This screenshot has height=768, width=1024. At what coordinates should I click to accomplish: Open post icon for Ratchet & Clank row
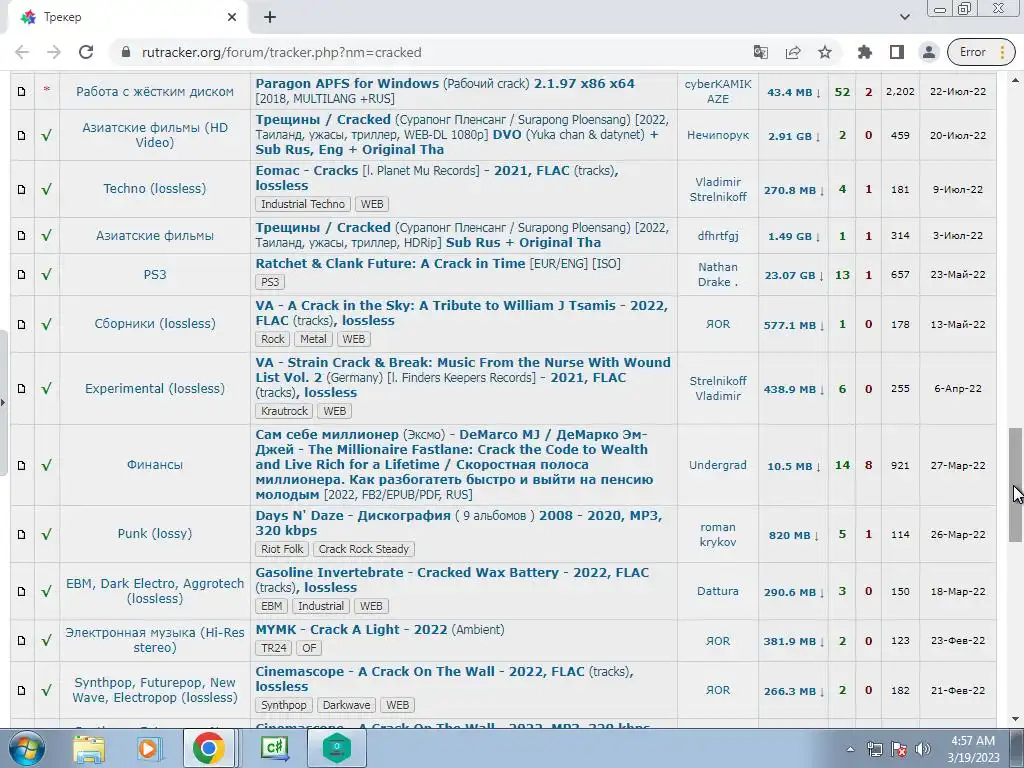point(22,275)
